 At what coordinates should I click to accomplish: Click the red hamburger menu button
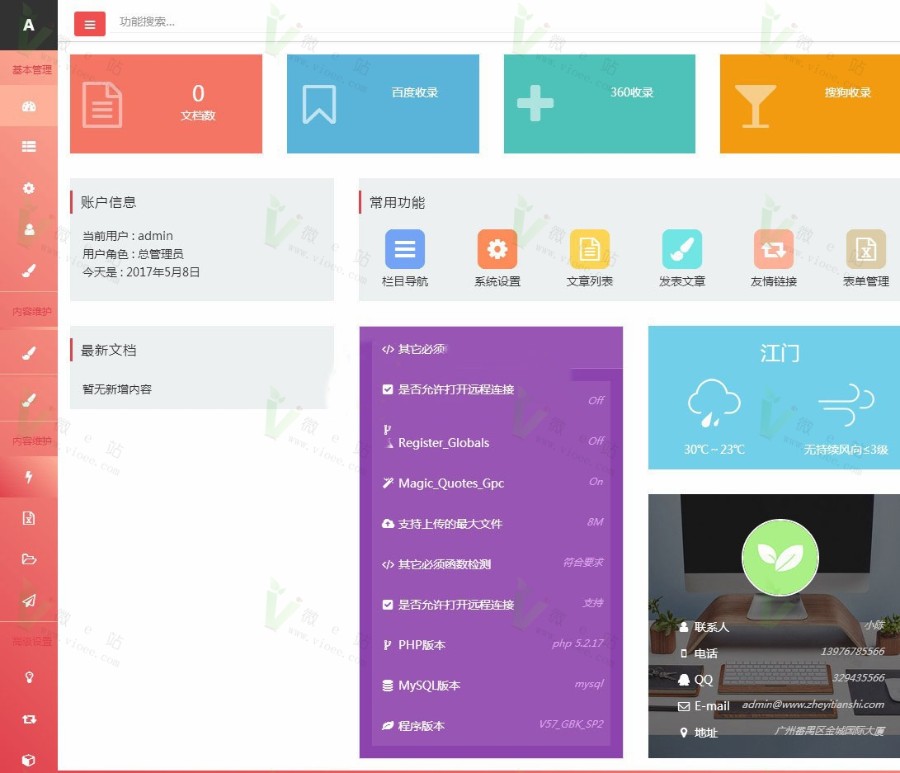pyautogui.click(x=90, y=24)
